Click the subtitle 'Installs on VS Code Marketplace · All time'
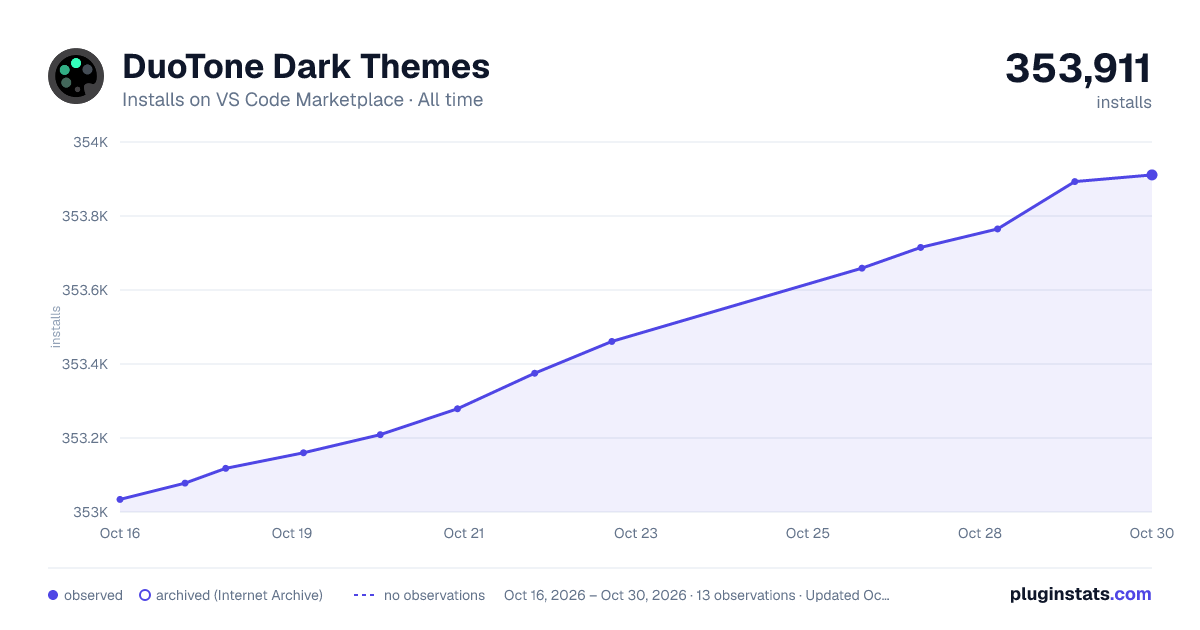The width and height of the screenshot is (1200, 630). pyautogui.click(x=302, y=100)
